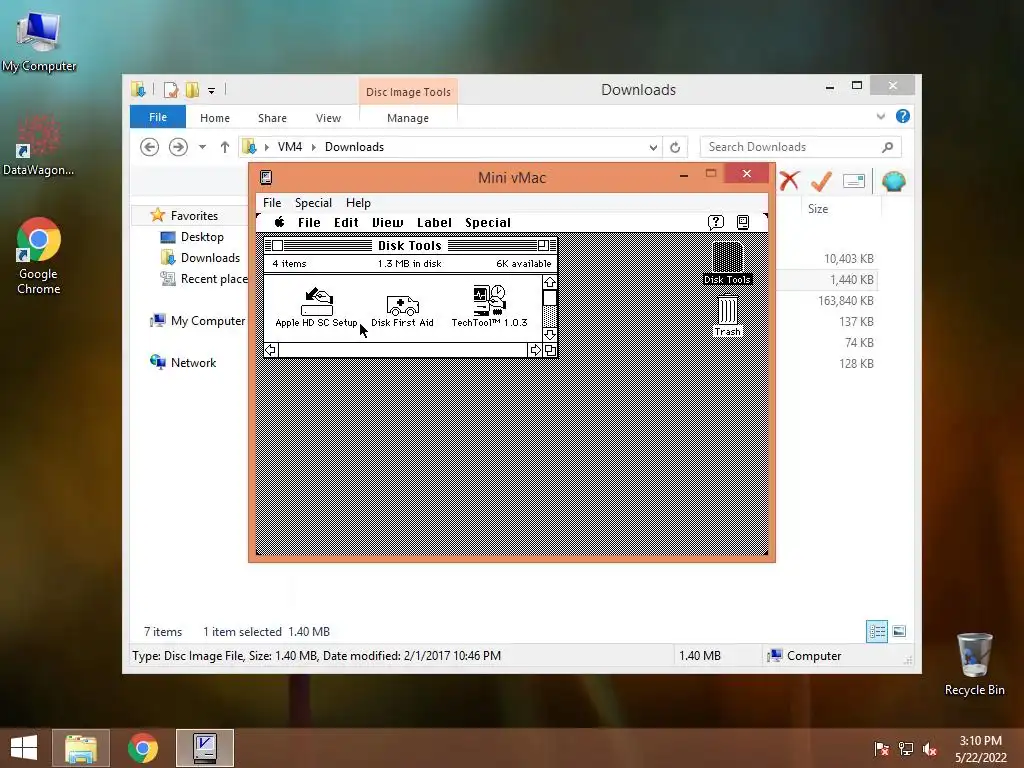Click Windows Start button
Image resolution: width=1024 pixels, height=768 pixels.
tap(24, 748)
